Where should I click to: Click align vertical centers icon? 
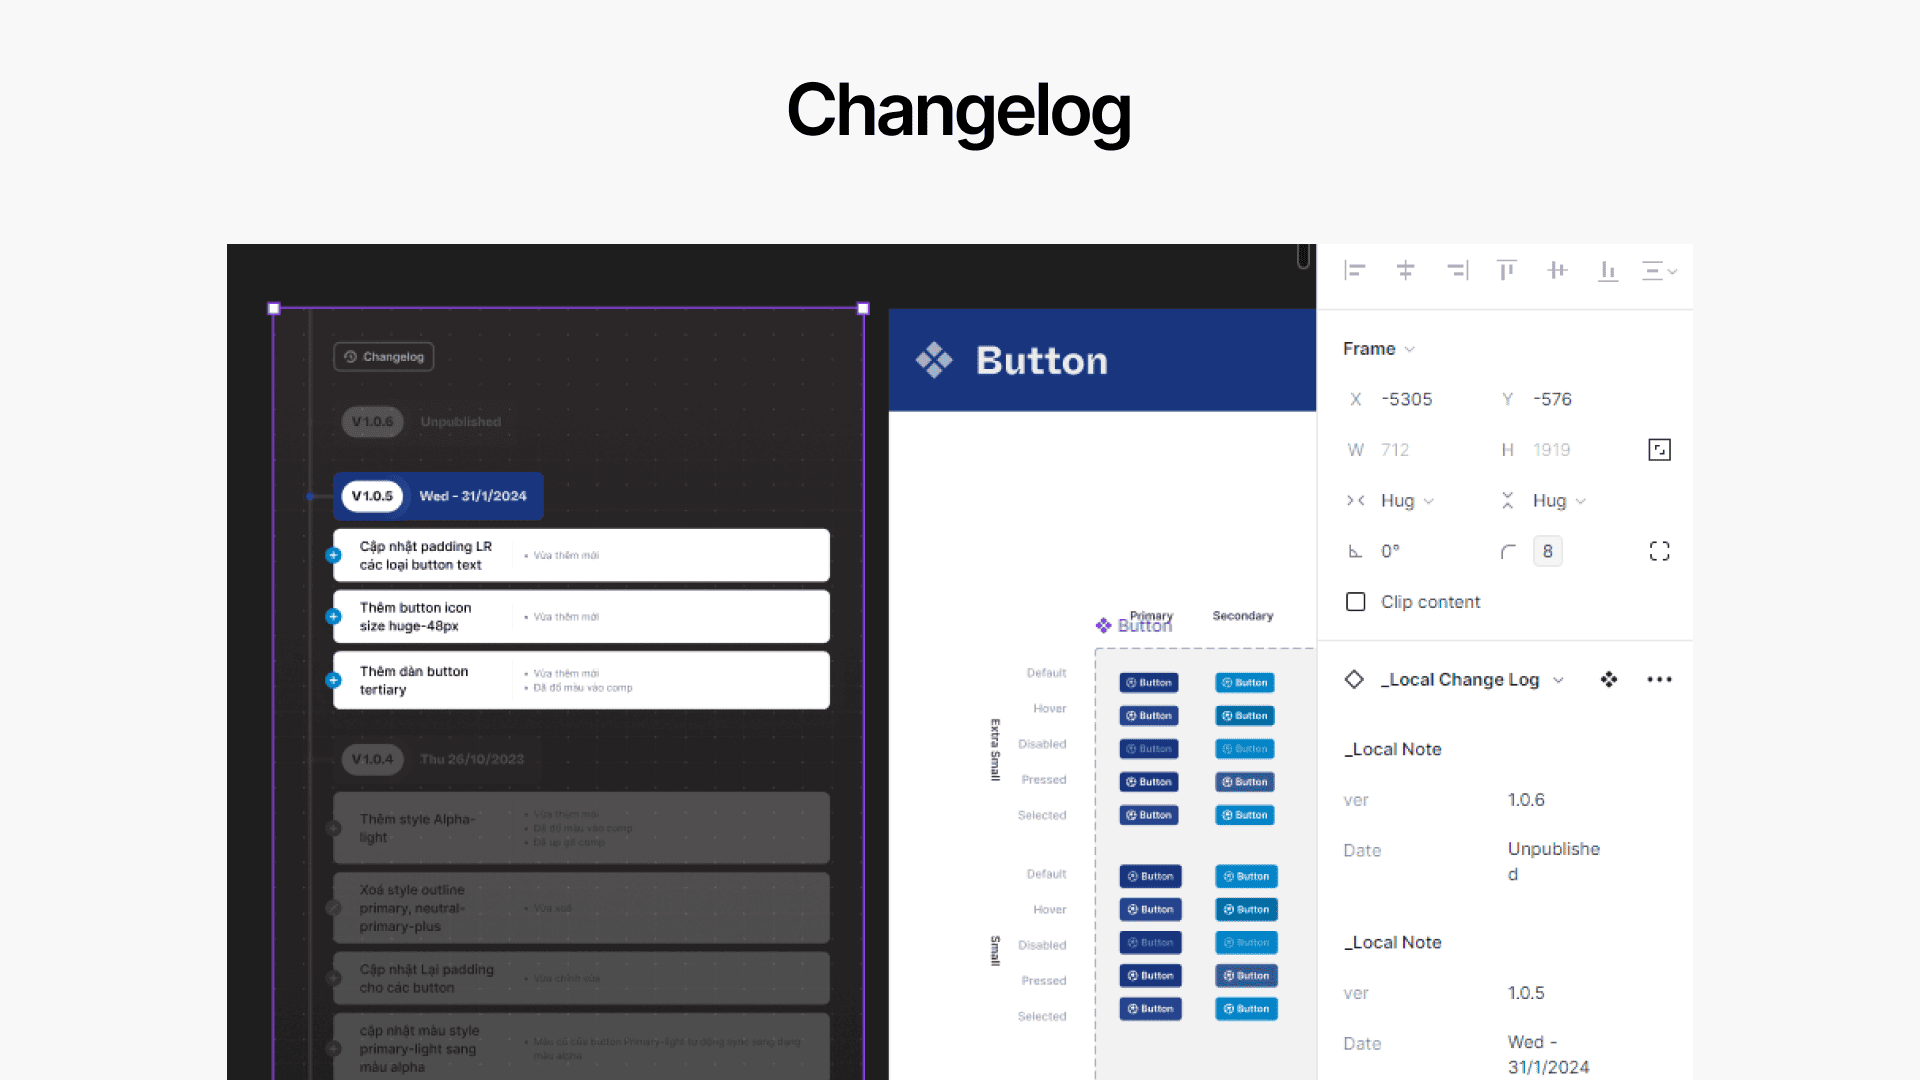pyautogui.click(x=1557, y=270)
